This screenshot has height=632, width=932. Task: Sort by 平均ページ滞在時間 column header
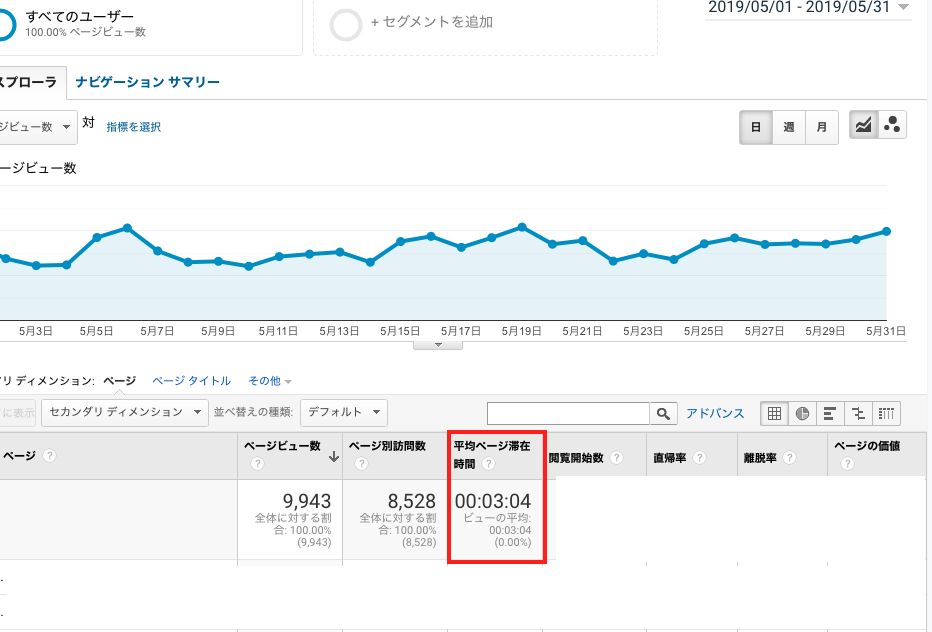492,454
